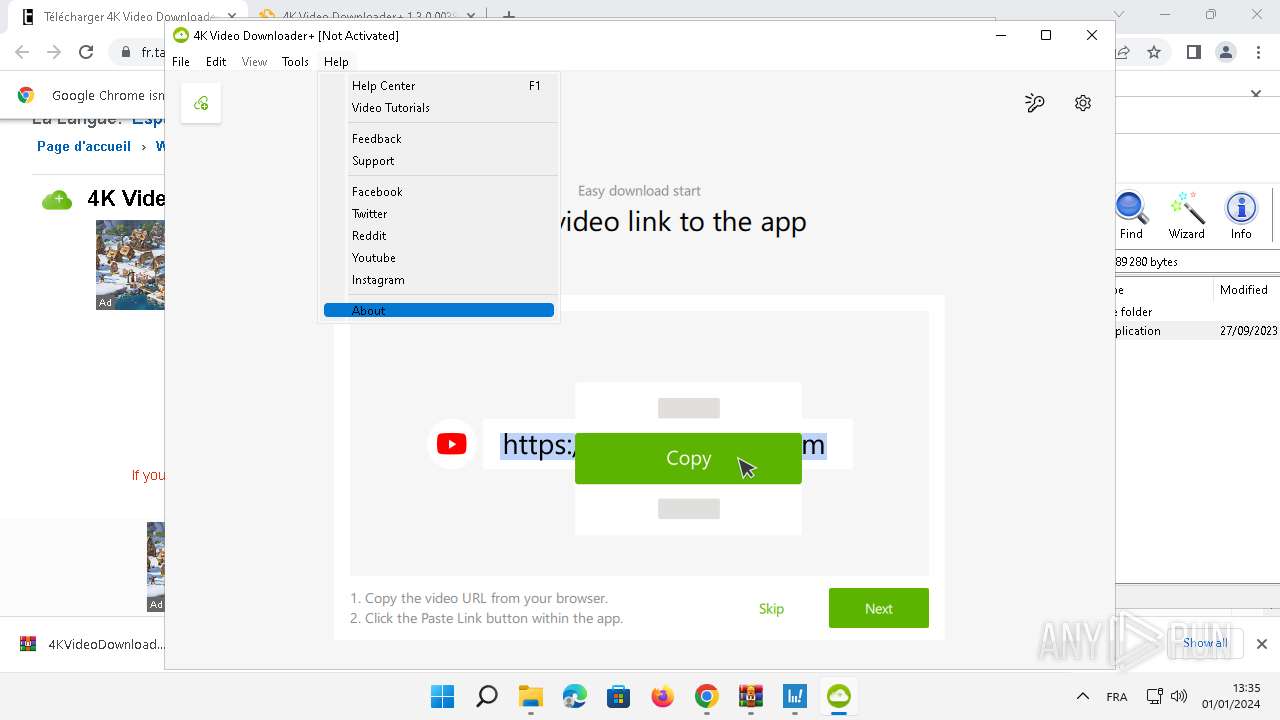Close the Help menu via its header
This screenshot has width=1280, height=720.
[336, 62]
